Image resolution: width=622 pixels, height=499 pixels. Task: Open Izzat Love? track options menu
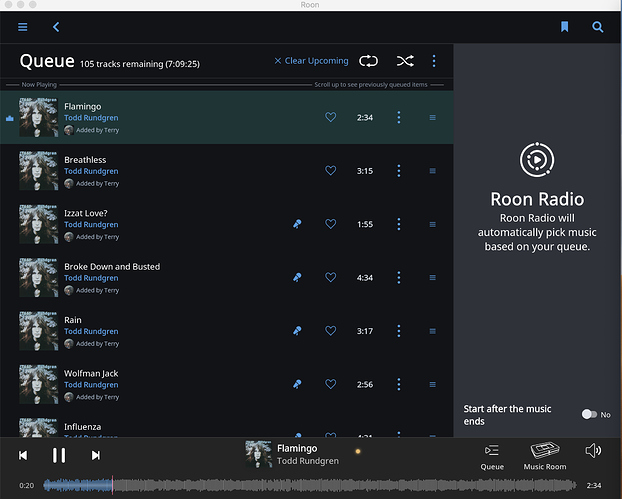(399, 224)
